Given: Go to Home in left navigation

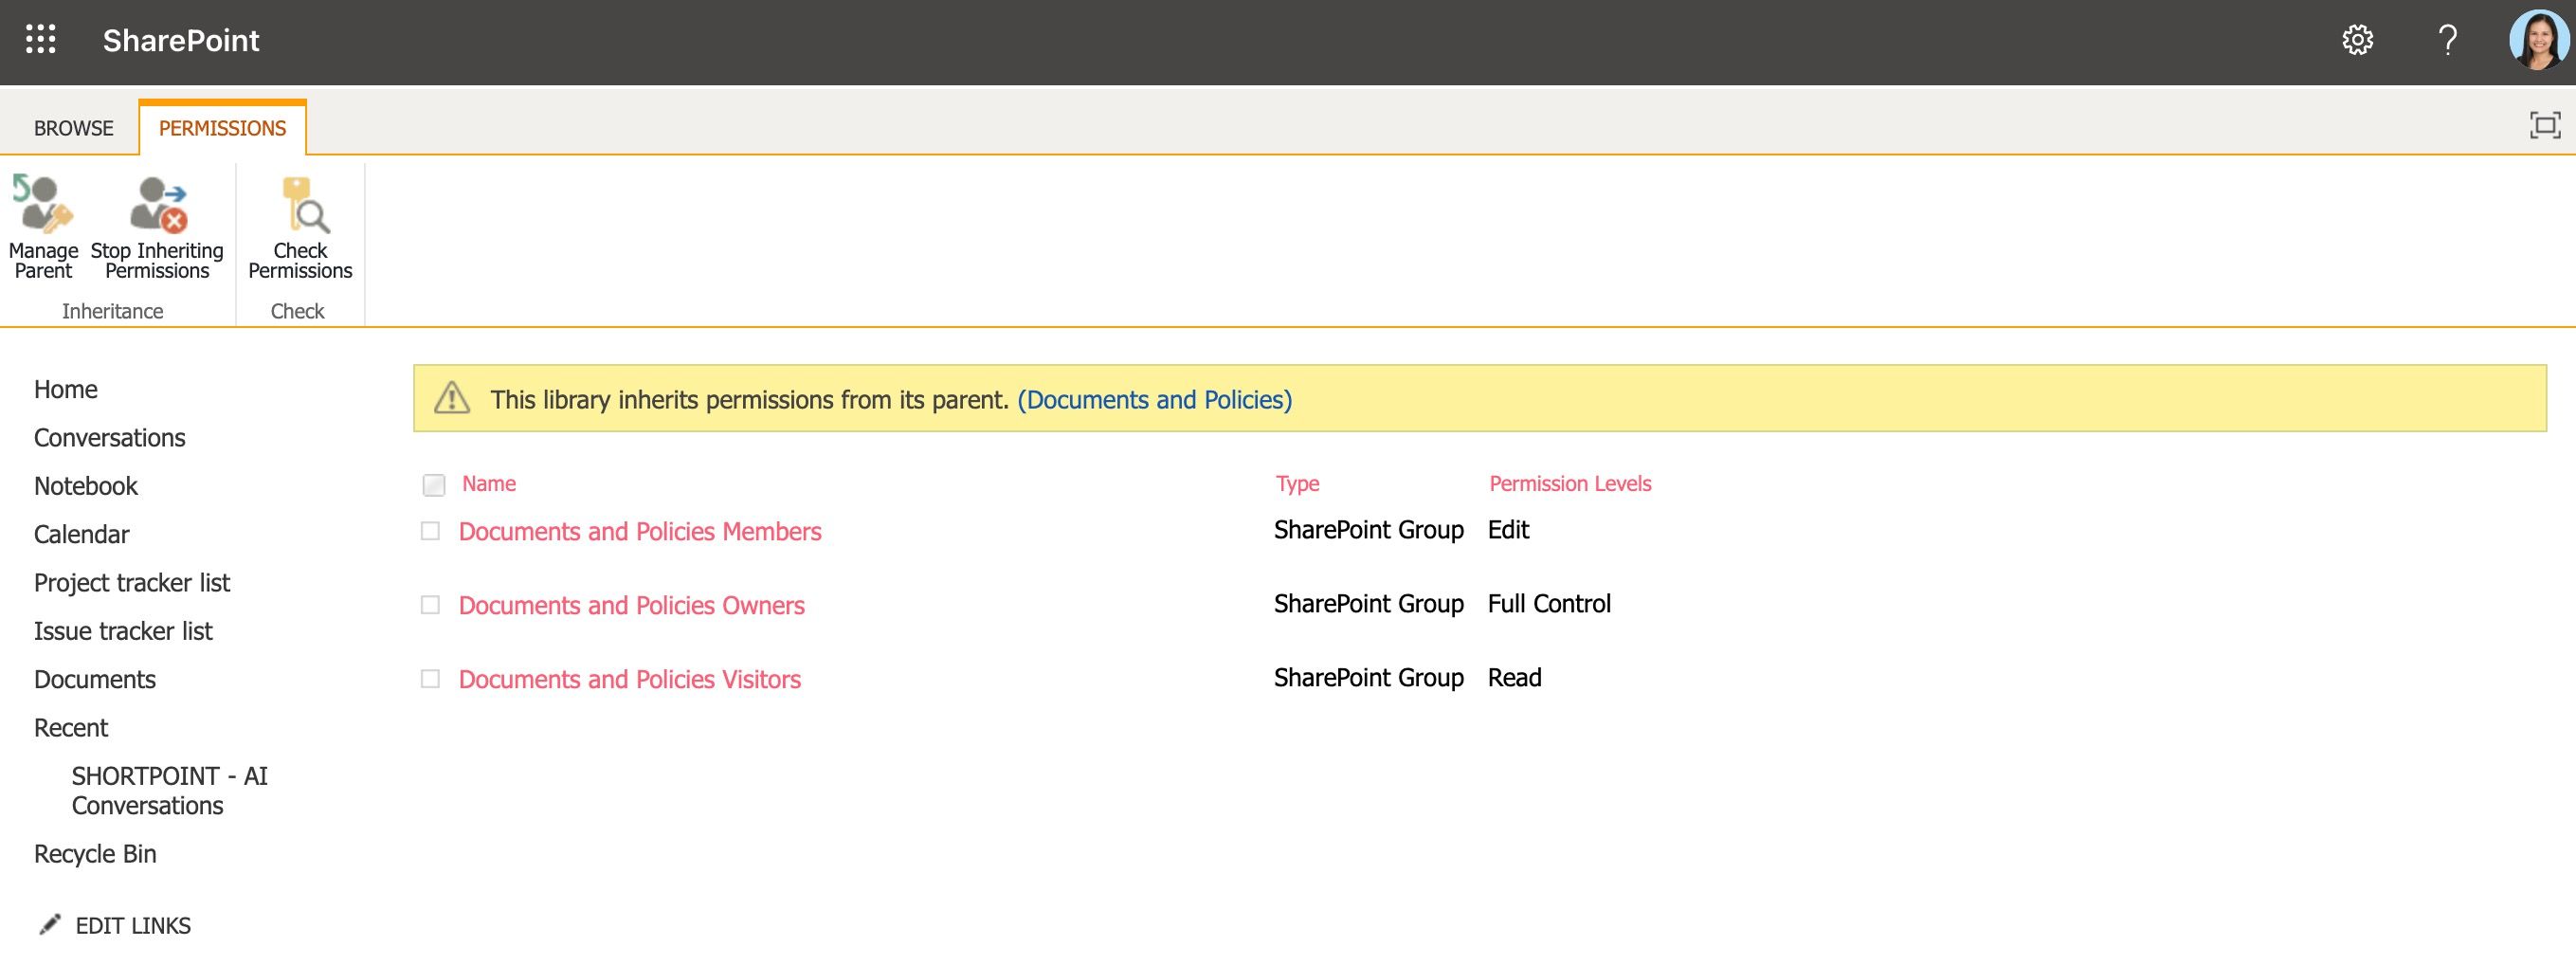Looking at the screenshot, I should 66,389.
